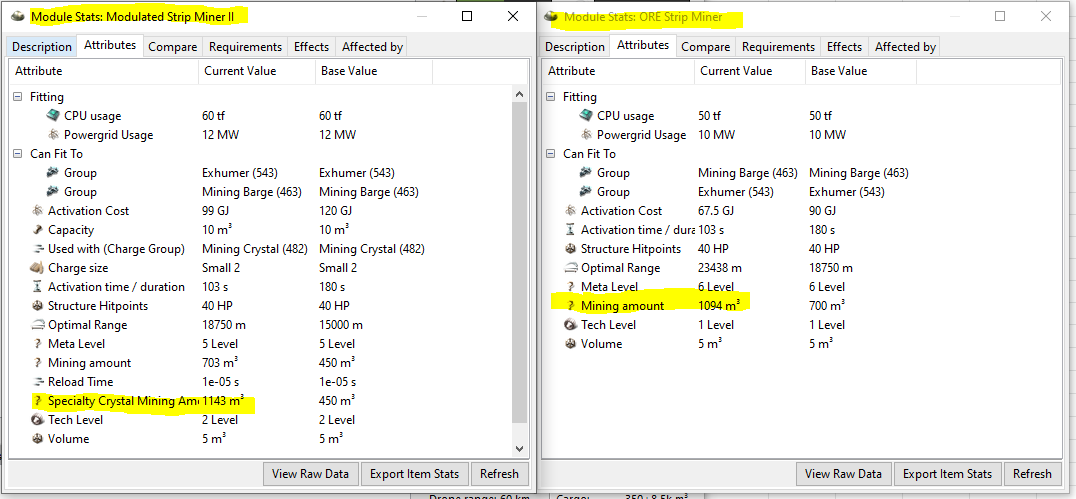
Task: Click Export Item Stats in Modulated Strip Miner II window
Action: point(414,474)
